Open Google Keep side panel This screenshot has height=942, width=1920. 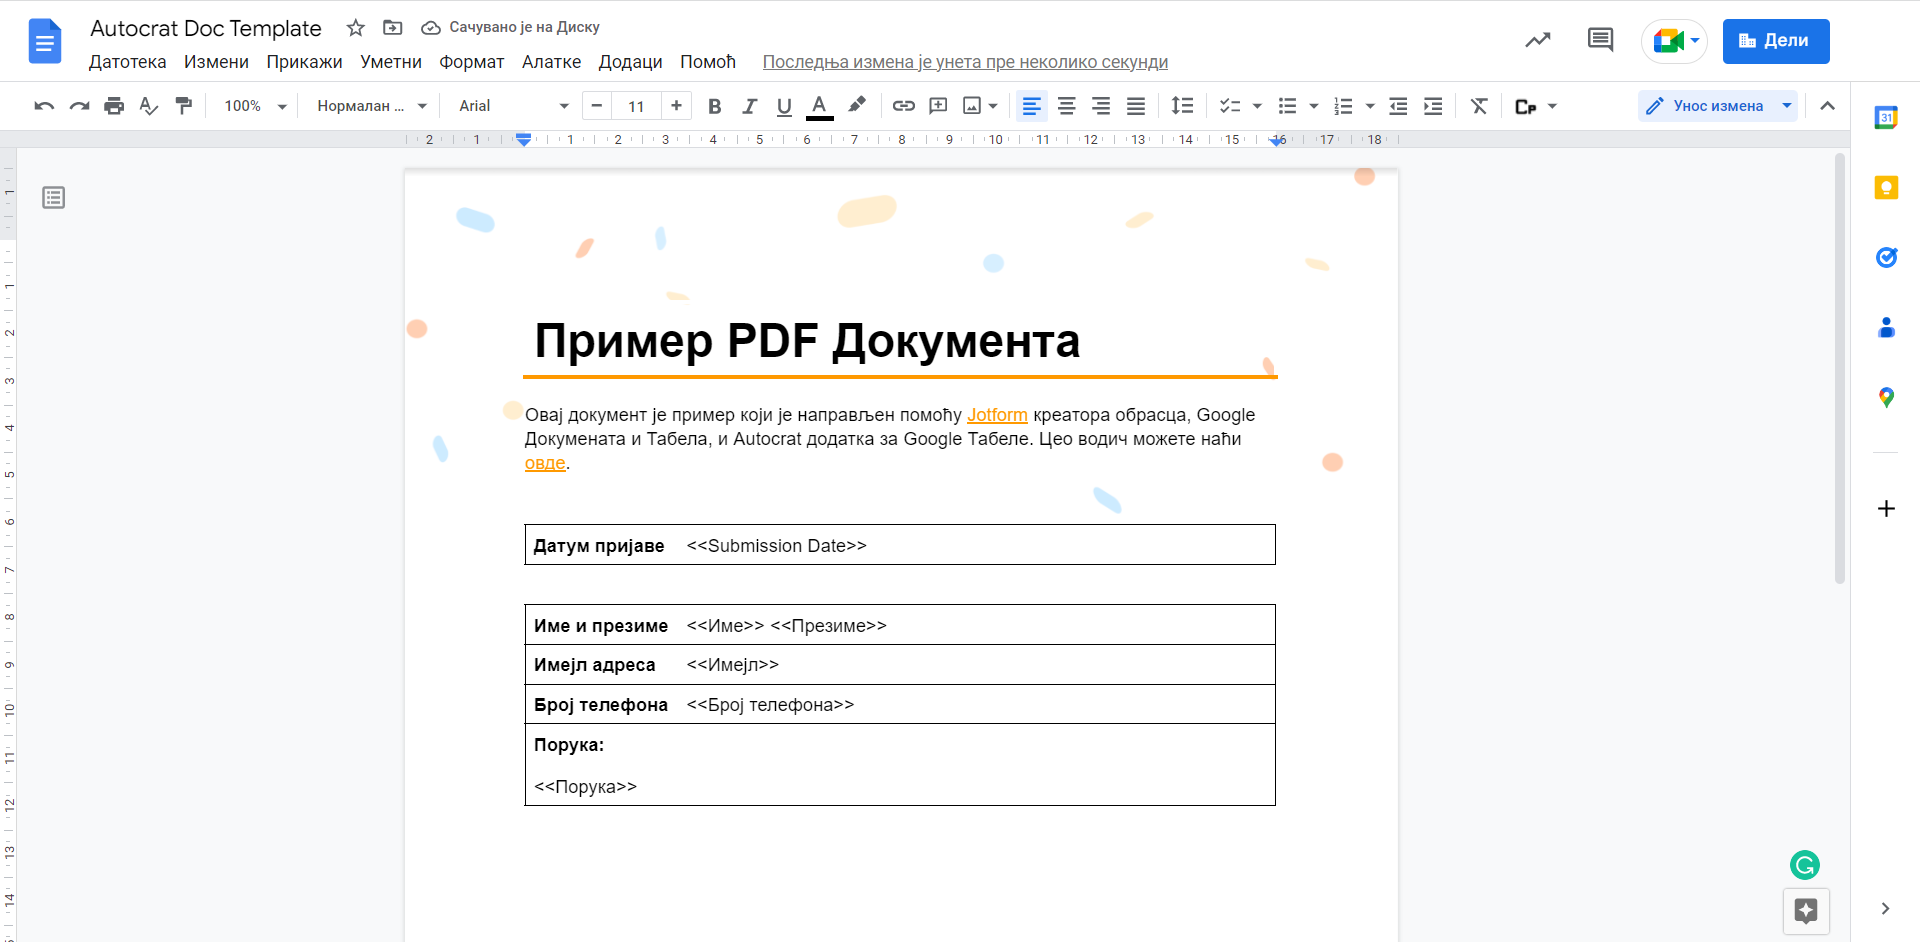[1886, 188]
